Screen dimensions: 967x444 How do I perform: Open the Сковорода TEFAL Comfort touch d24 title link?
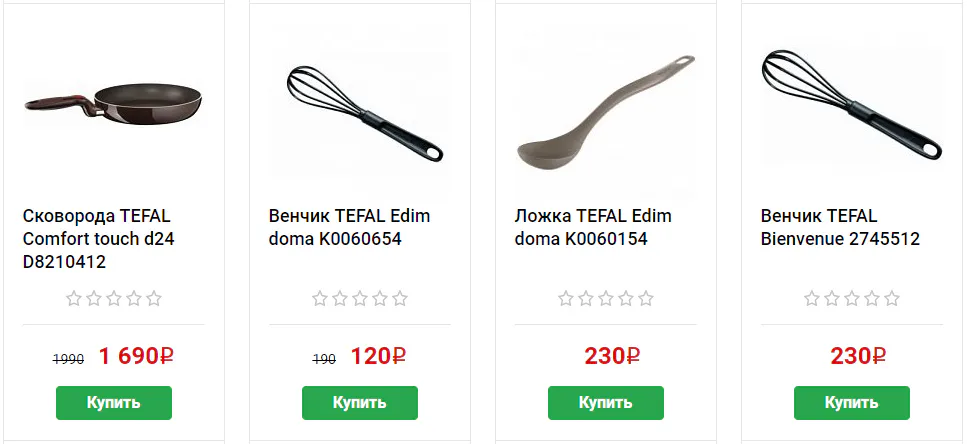point(99,239)
